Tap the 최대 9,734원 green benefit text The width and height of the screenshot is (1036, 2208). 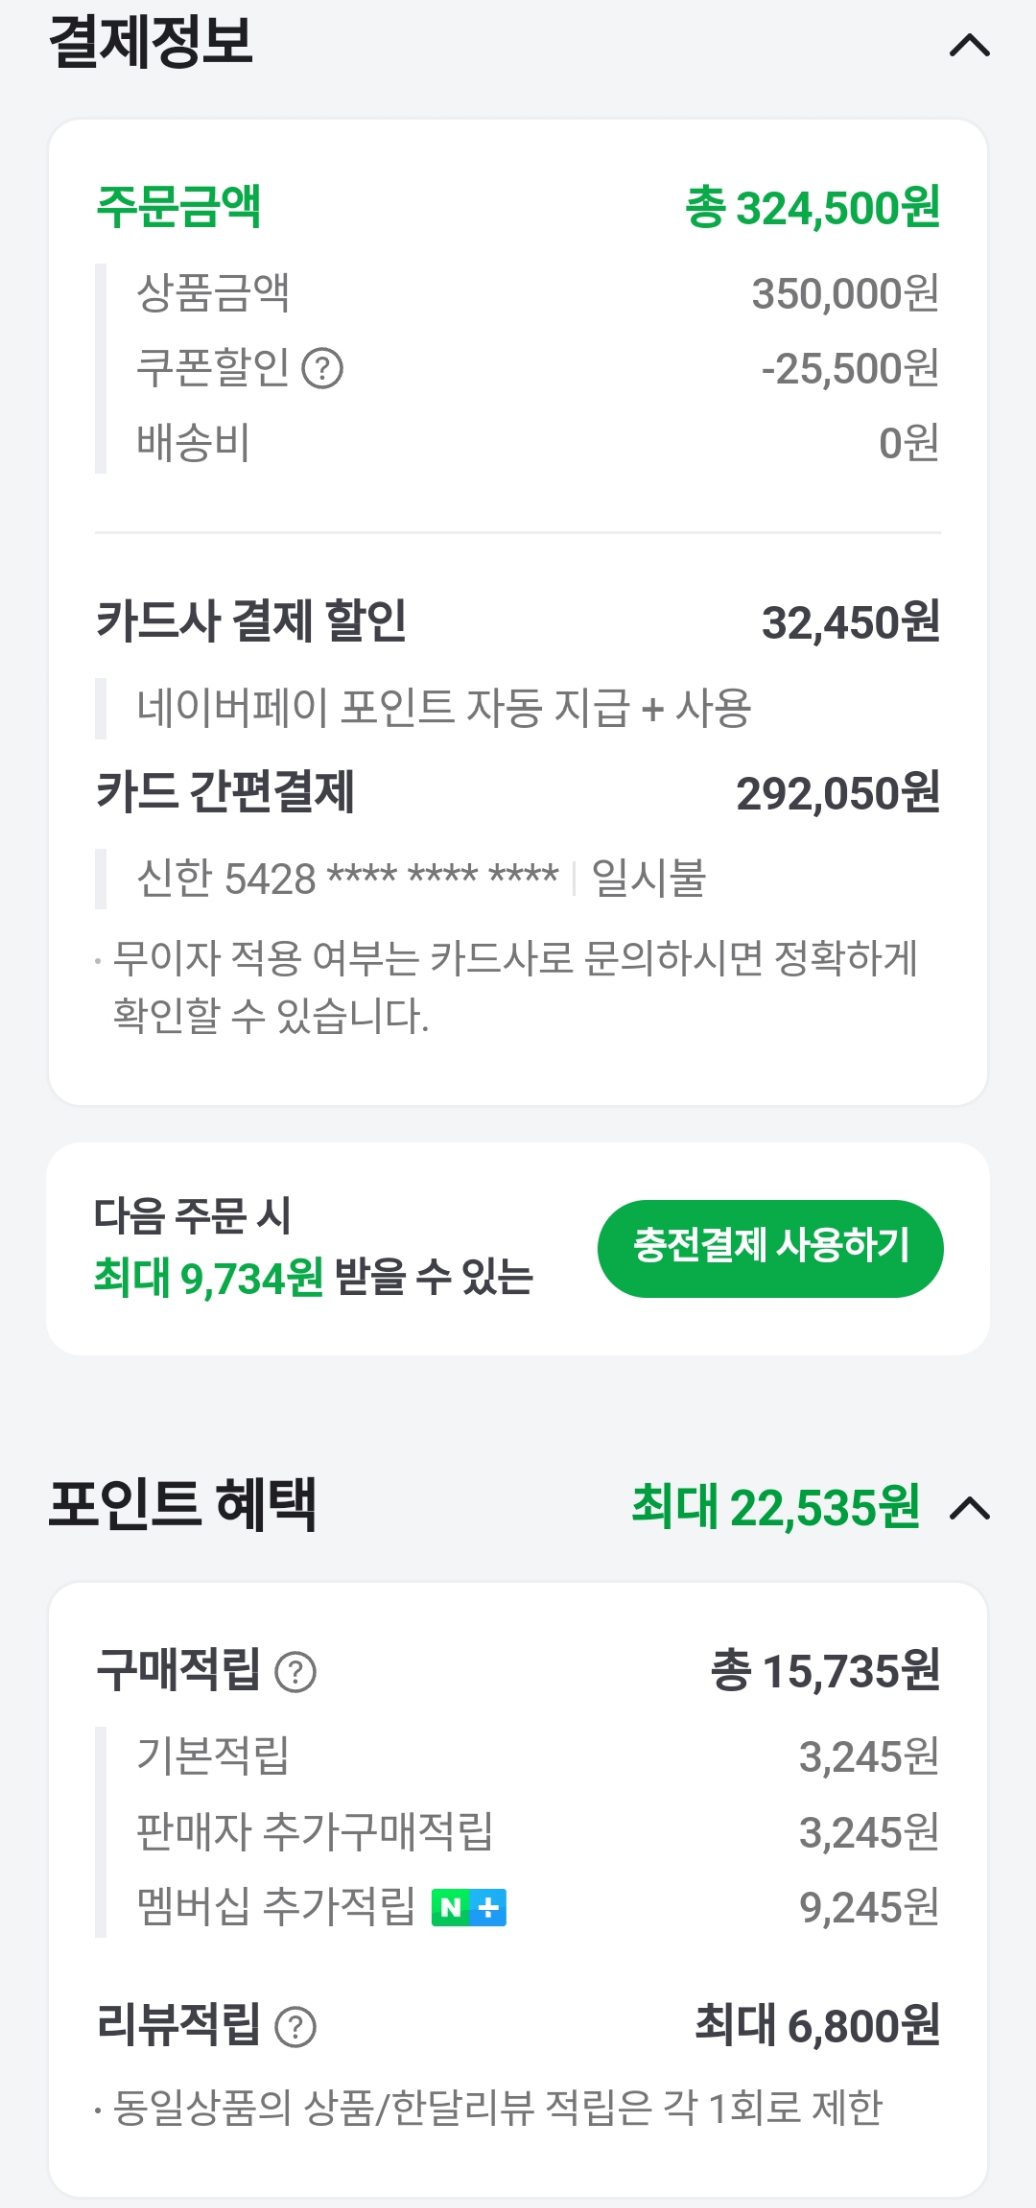(208, 1277)
